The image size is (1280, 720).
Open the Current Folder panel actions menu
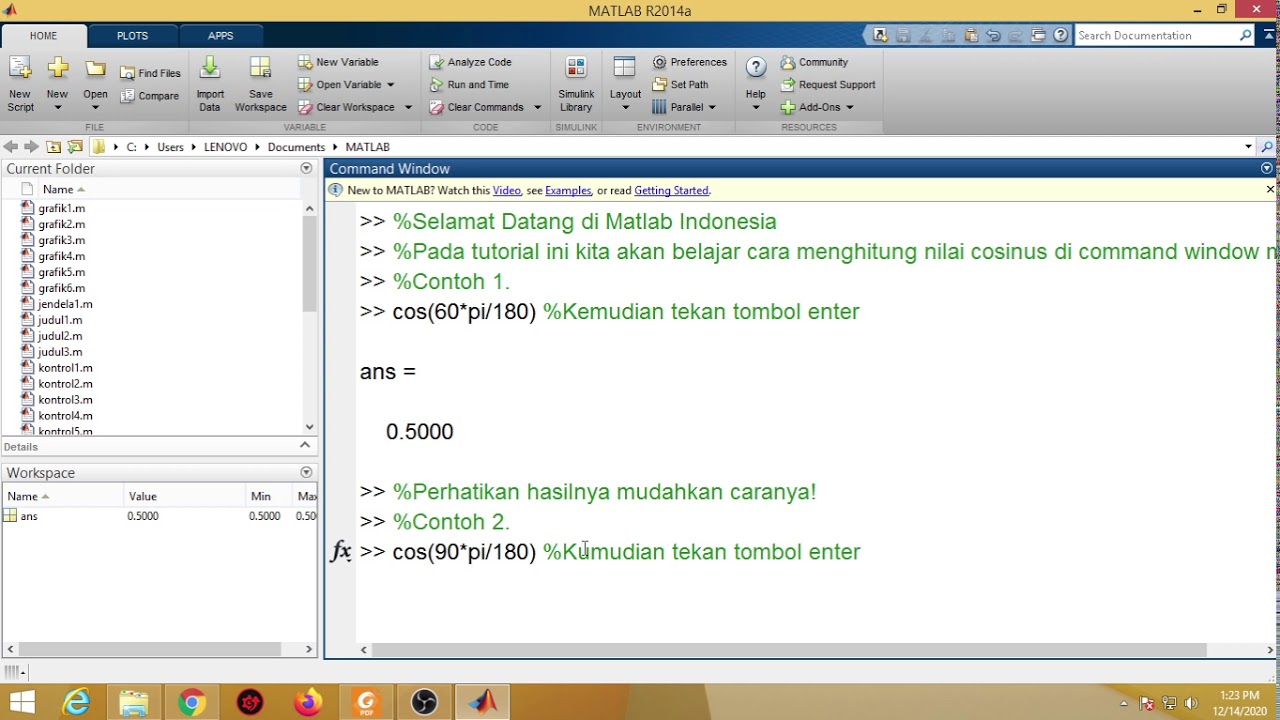306,168
